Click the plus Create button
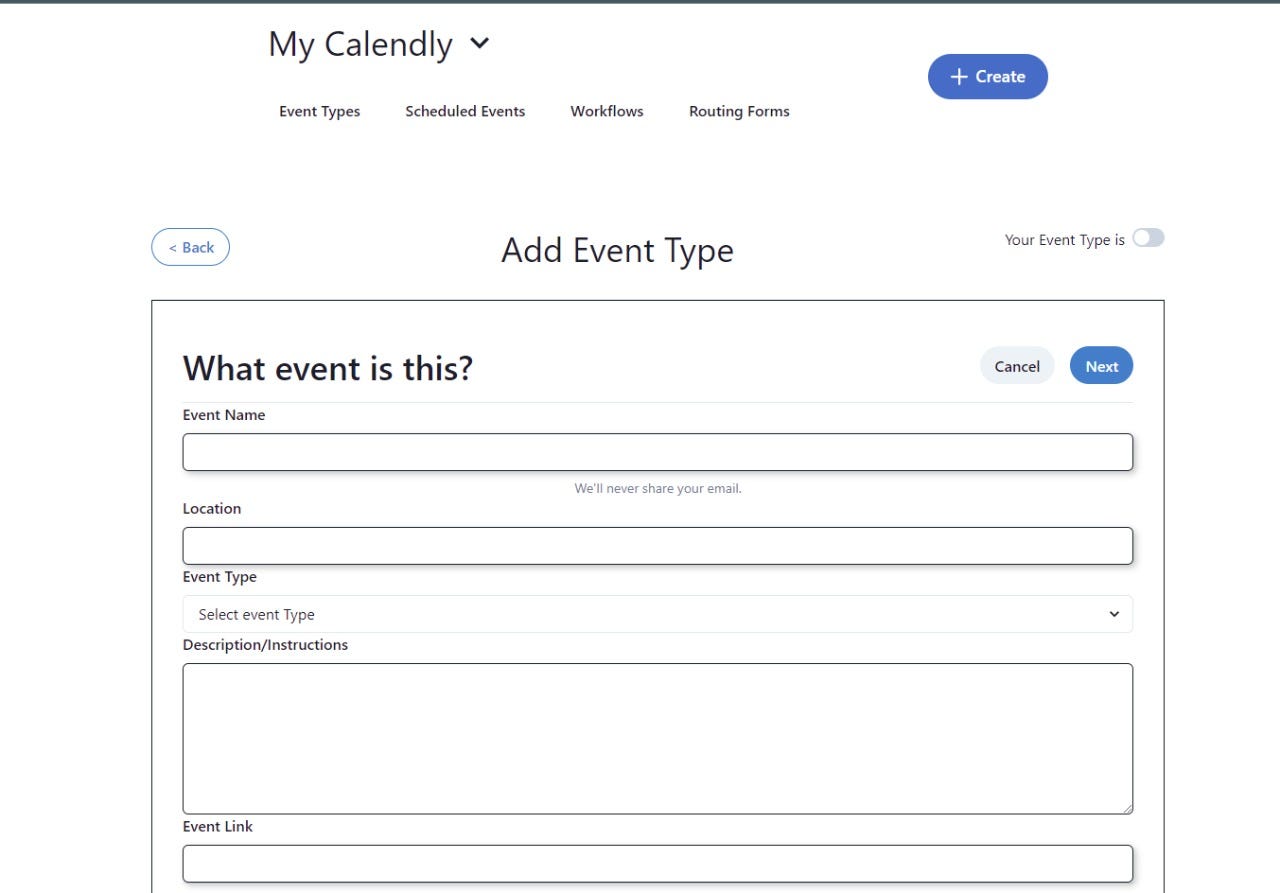 [x=987, y=77]
